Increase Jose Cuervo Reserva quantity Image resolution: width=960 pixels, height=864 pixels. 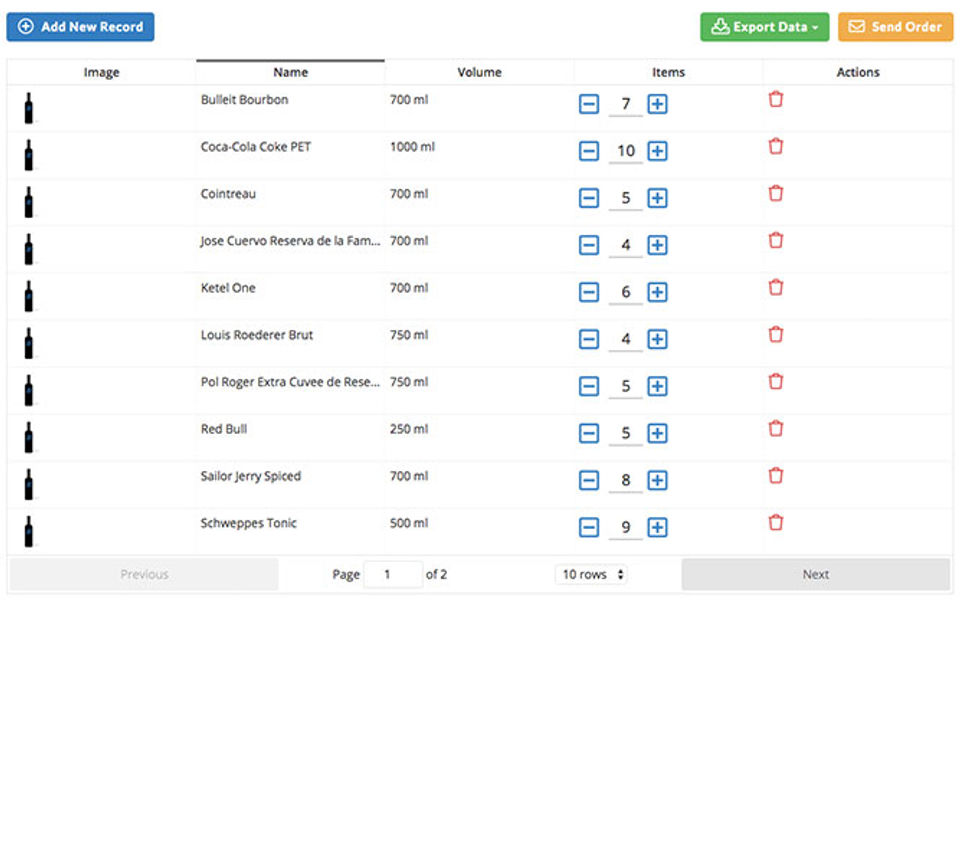tap(657, 246)
